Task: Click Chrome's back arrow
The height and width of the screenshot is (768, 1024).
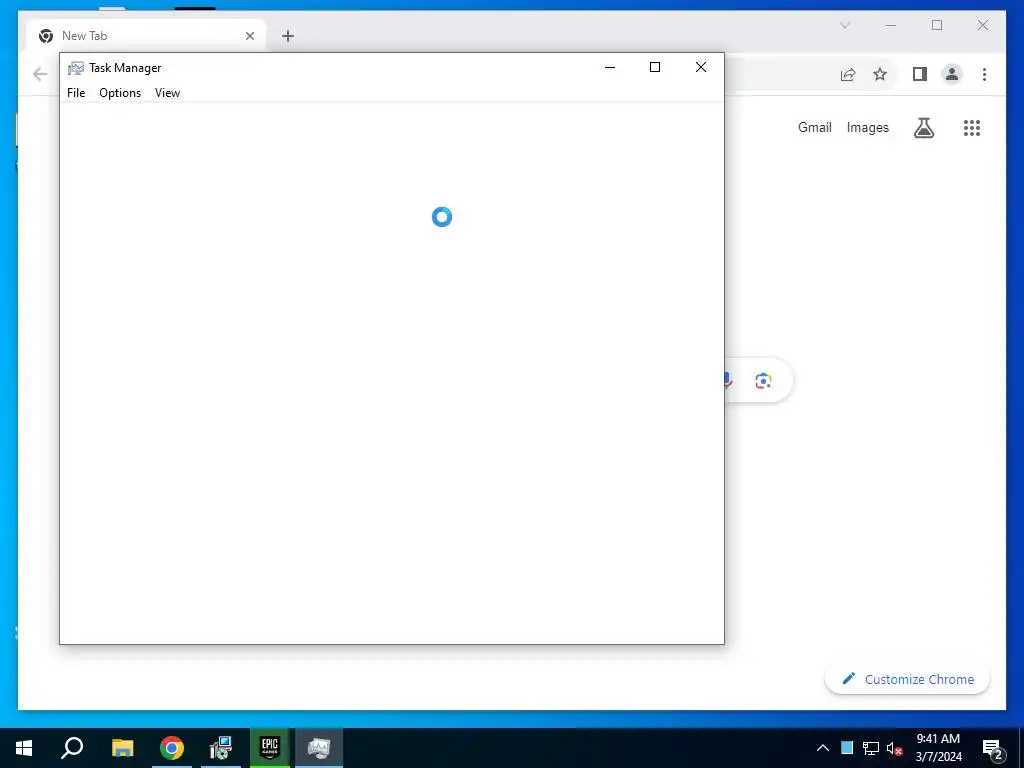Action: pyautogui.click(x=40, y=74)
